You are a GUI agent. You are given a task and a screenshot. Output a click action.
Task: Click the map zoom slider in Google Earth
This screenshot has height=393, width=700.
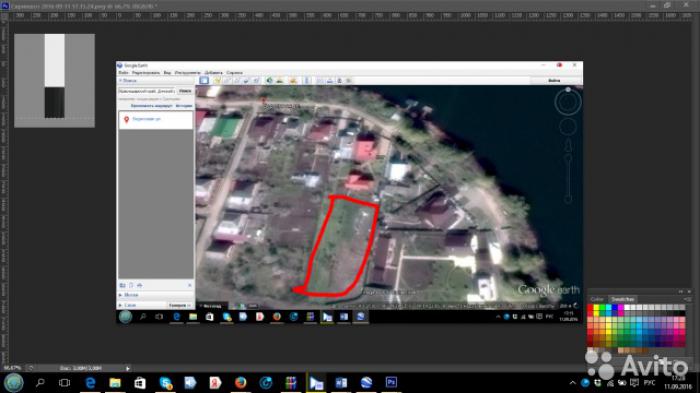(568, 179)
